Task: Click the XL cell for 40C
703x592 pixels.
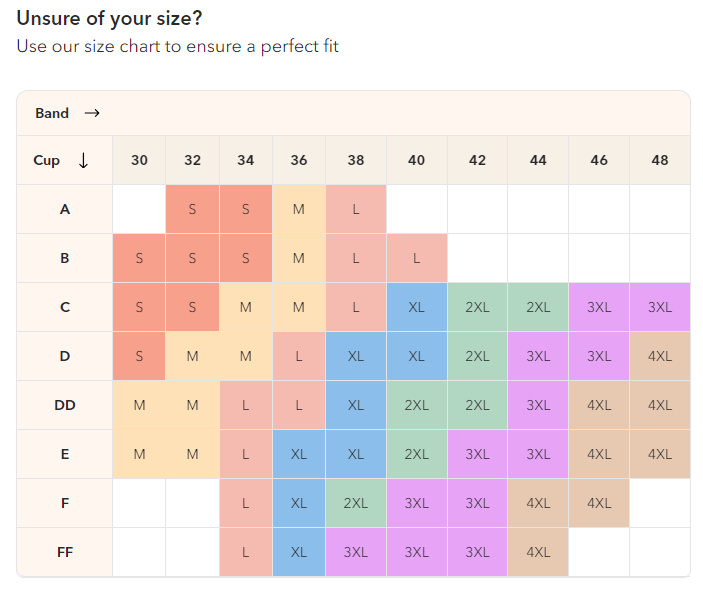Action: 416,307
